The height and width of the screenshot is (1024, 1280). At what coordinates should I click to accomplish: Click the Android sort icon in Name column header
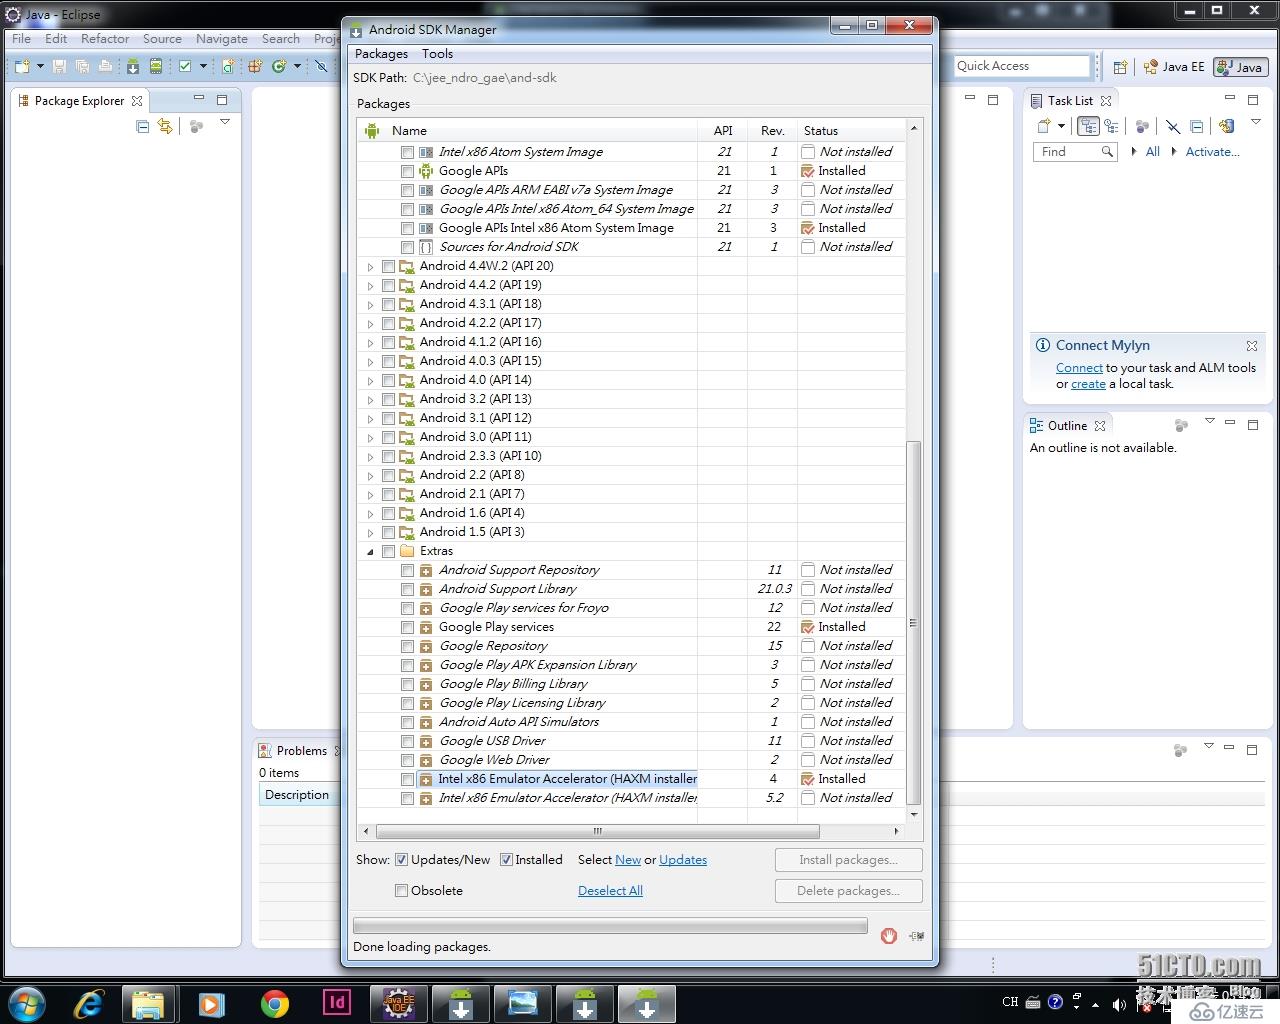(x=372, y=130)
